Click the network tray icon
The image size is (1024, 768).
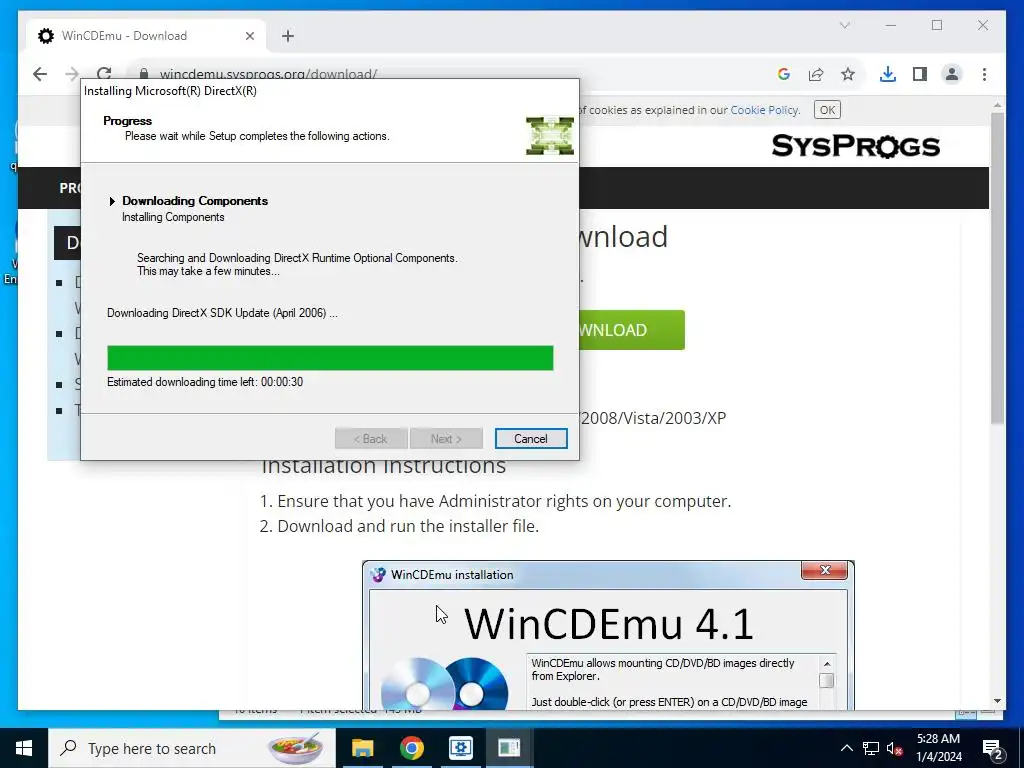coord(871,748)
